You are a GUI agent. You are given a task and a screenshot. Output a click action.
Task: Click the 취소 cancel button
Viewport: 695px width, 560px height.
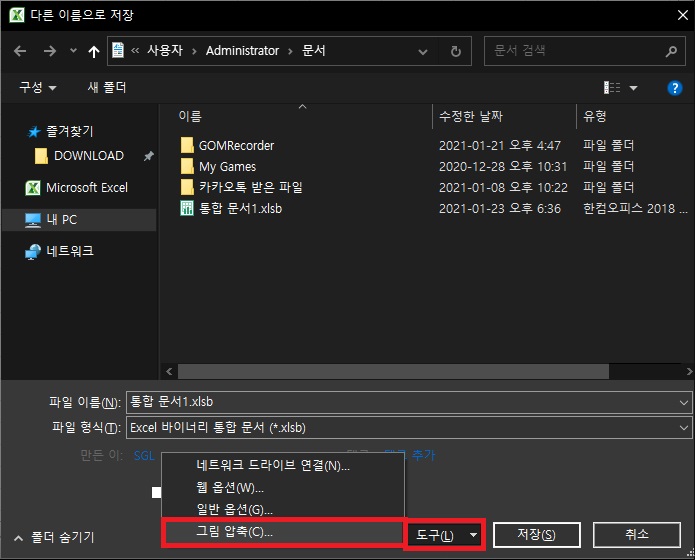(x=636, y=535)
